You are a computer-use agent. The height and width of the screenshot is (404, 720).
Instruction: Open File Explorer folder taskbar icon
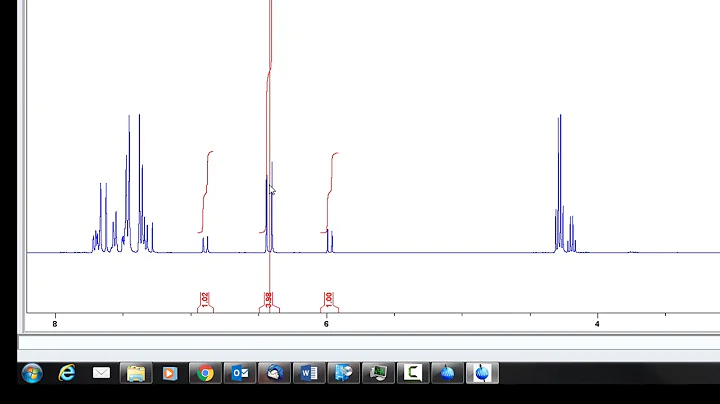(136, 373)
